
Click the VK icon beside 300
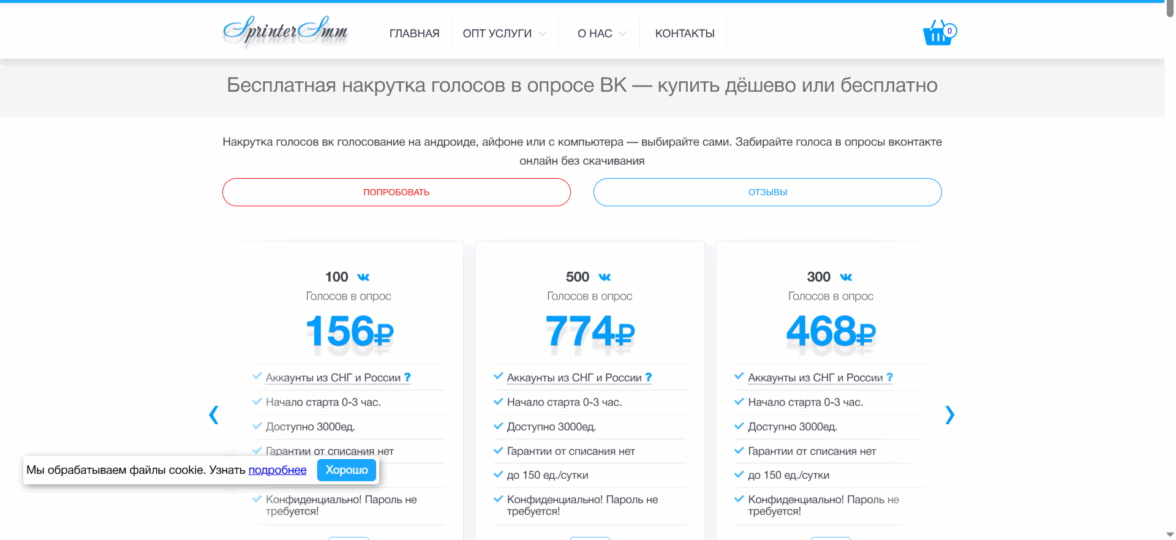(x=844, y=277)
